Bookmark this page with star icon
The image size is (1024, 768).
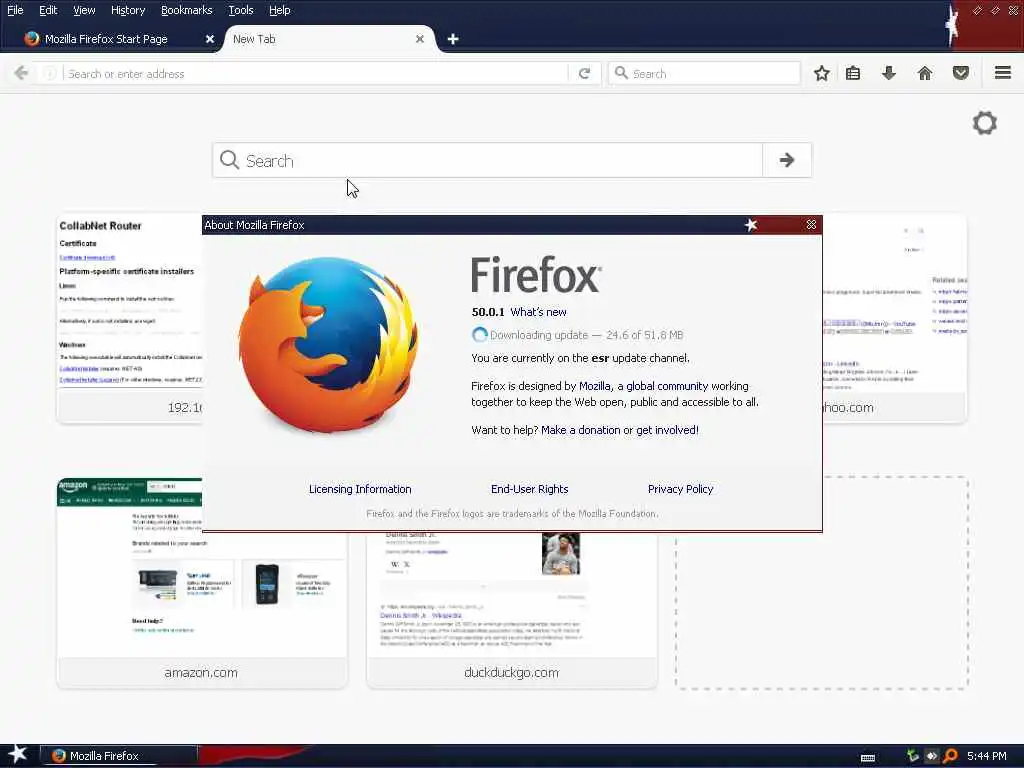[x=822, y=73]
